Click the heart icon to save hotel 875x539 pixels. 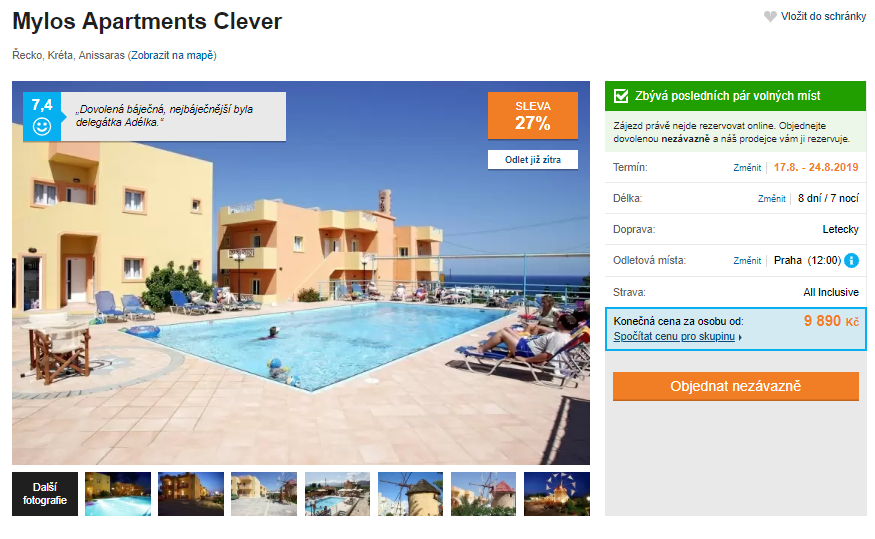click(x=770, y=17)
